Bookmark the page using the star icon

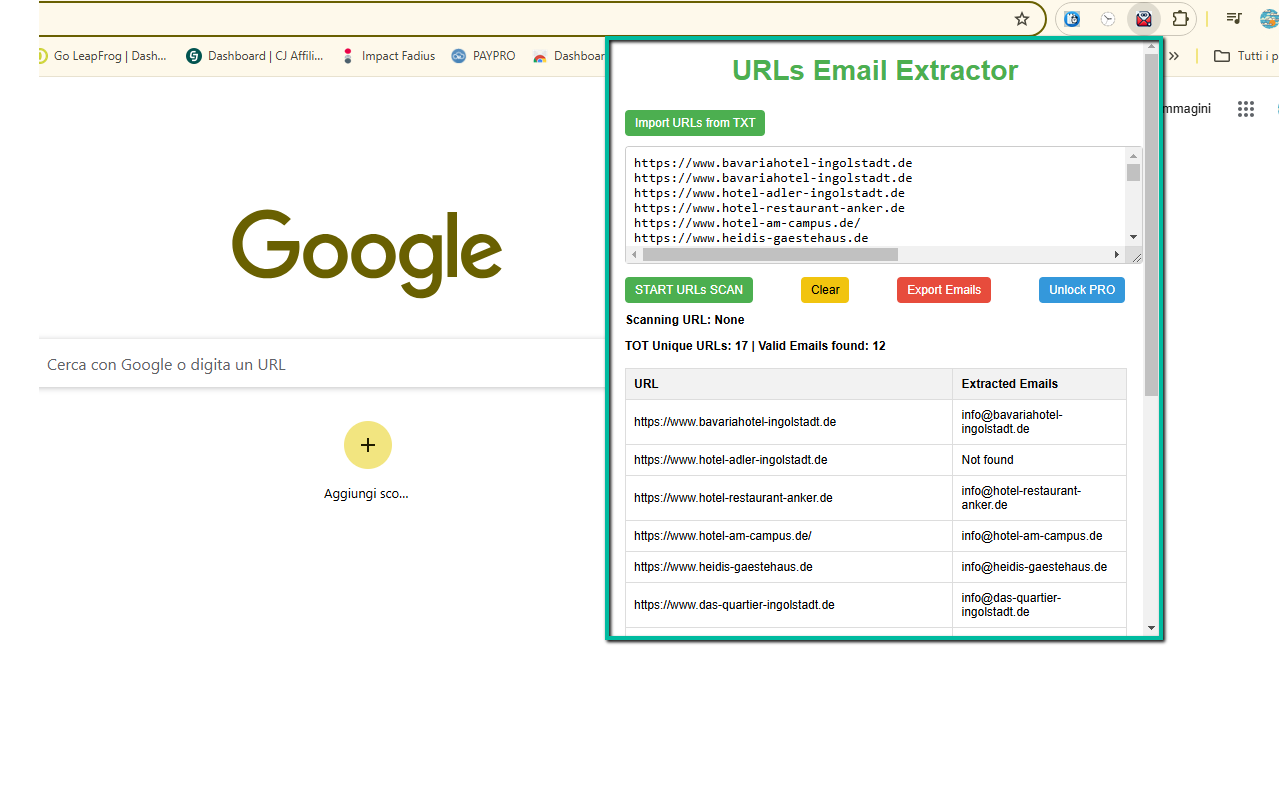pyautogui.click(x=1021, y=18)
